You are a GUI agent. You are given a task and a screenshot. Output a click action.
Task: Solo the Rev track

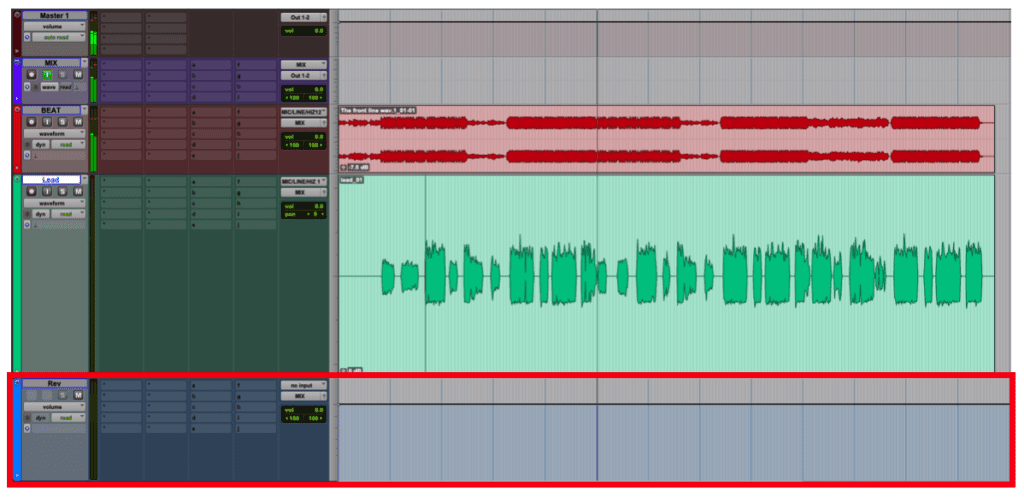(x=63, y=396)
